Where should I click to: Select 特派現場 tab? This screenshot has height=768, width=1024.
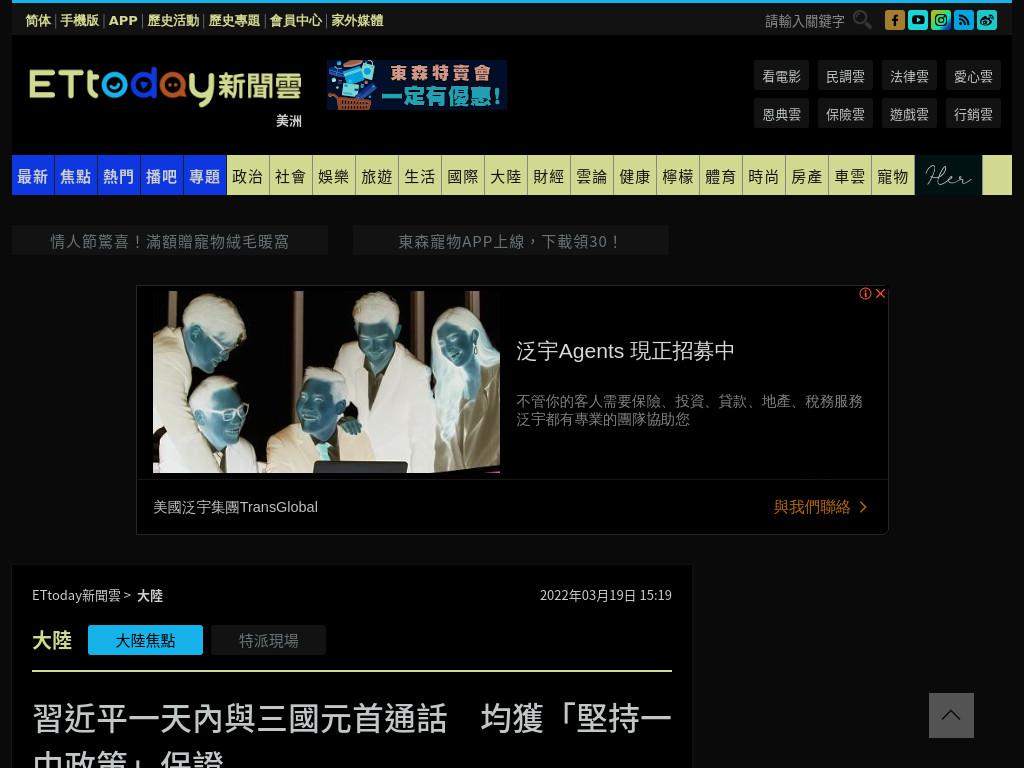pos(268,640)
